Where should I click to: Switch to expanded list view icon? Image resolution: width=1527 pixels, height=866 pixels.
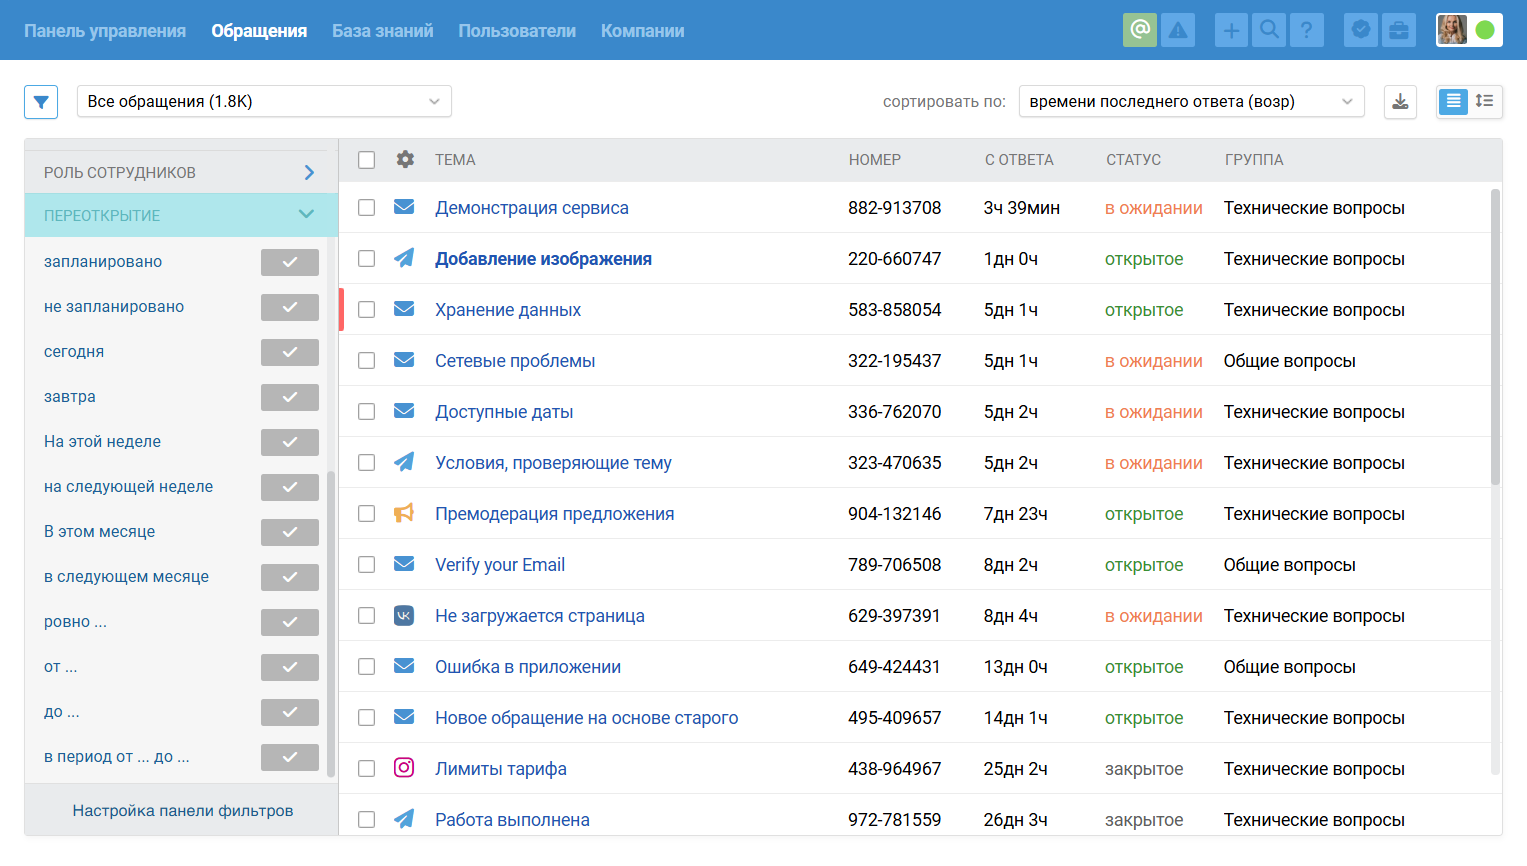coord(1485,101)
